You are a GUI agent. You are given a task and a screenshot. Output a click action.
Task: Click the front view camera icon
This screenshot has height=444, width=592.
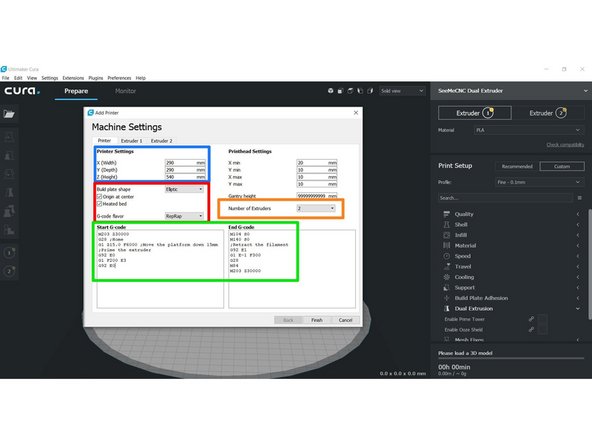pyautogui.click(x=340, y=91)
